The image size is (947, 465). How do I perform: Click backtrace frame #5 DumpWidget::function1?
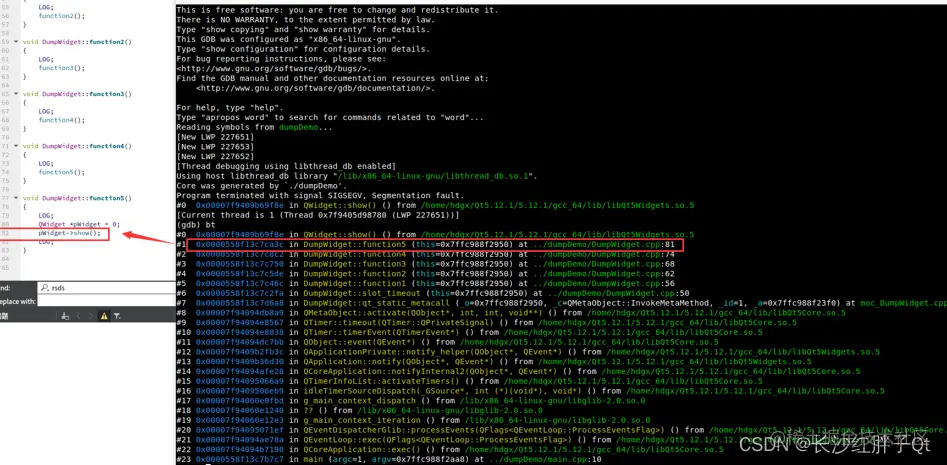(x=425, y=283)
